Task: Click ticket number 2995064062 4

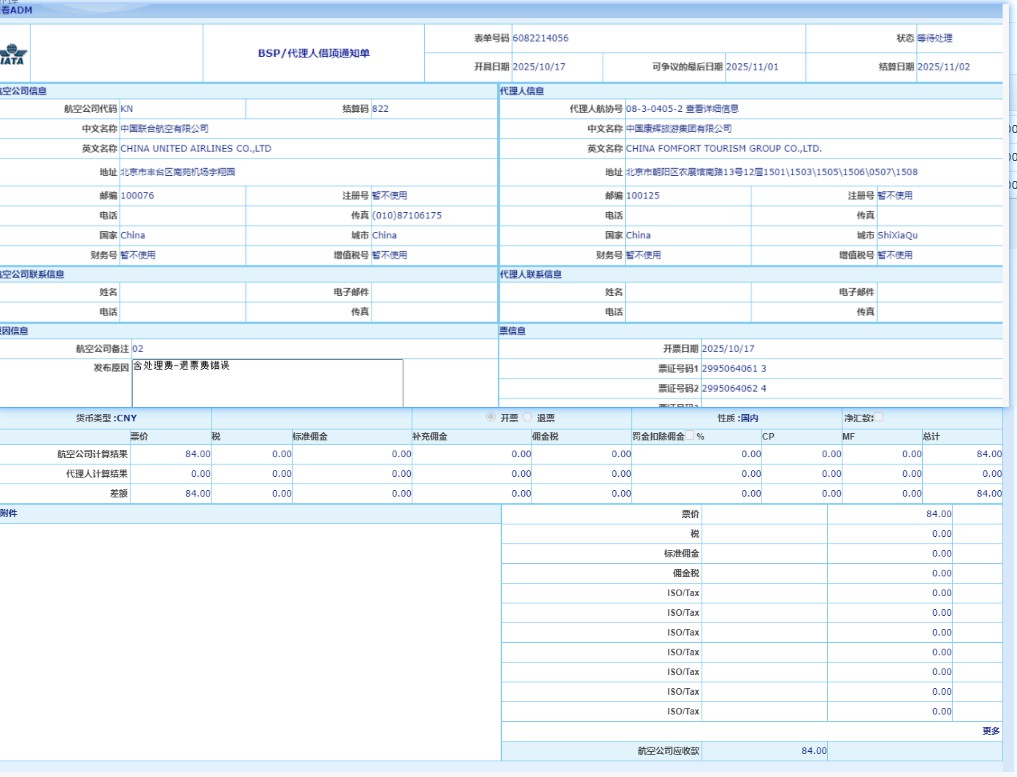Action: [x=734, y=388]
